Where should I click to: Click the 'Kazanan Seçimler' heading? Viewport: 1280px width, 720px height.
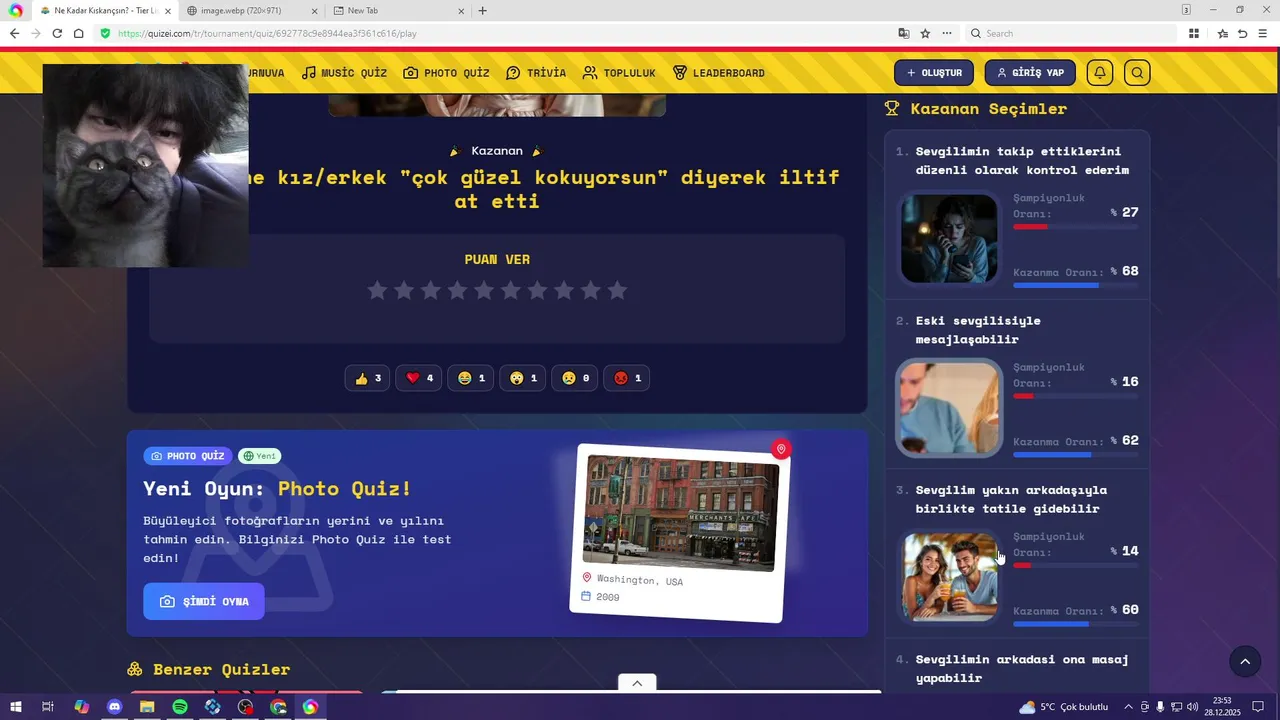[x=988, y=109]
